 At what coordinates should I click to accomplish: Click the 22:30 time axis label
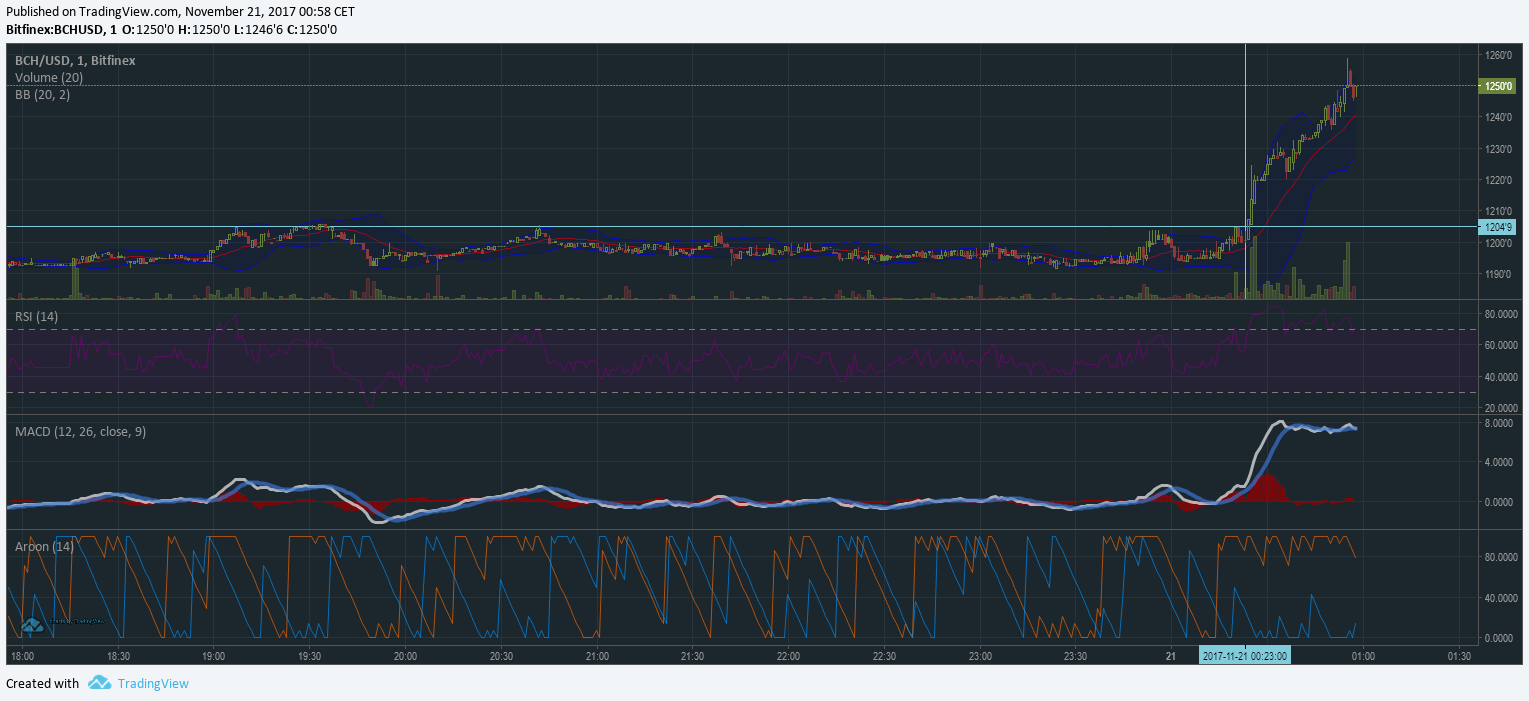tap(884, 656)
